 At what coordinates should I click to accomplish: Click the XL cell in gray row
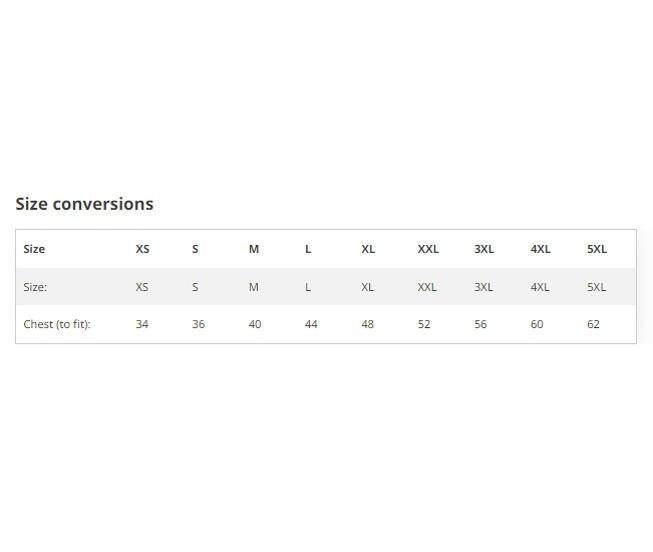[x=367, y=287]
